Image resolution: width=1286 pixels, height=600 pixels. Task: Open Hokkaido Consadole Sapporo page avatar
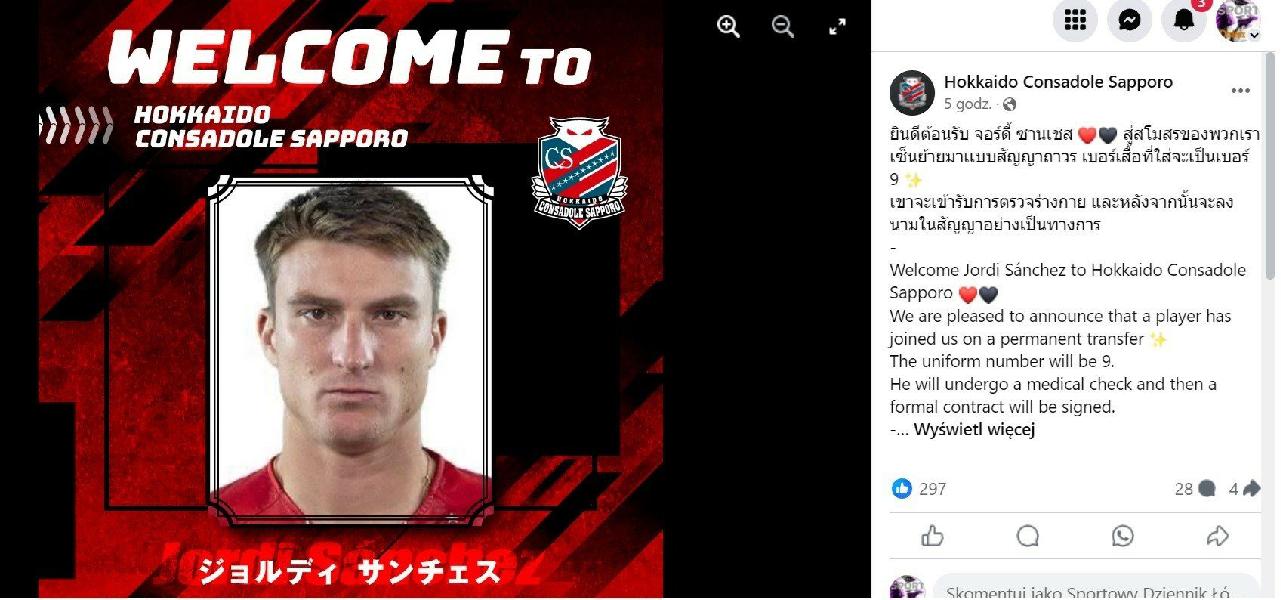[x=912, y=93]
